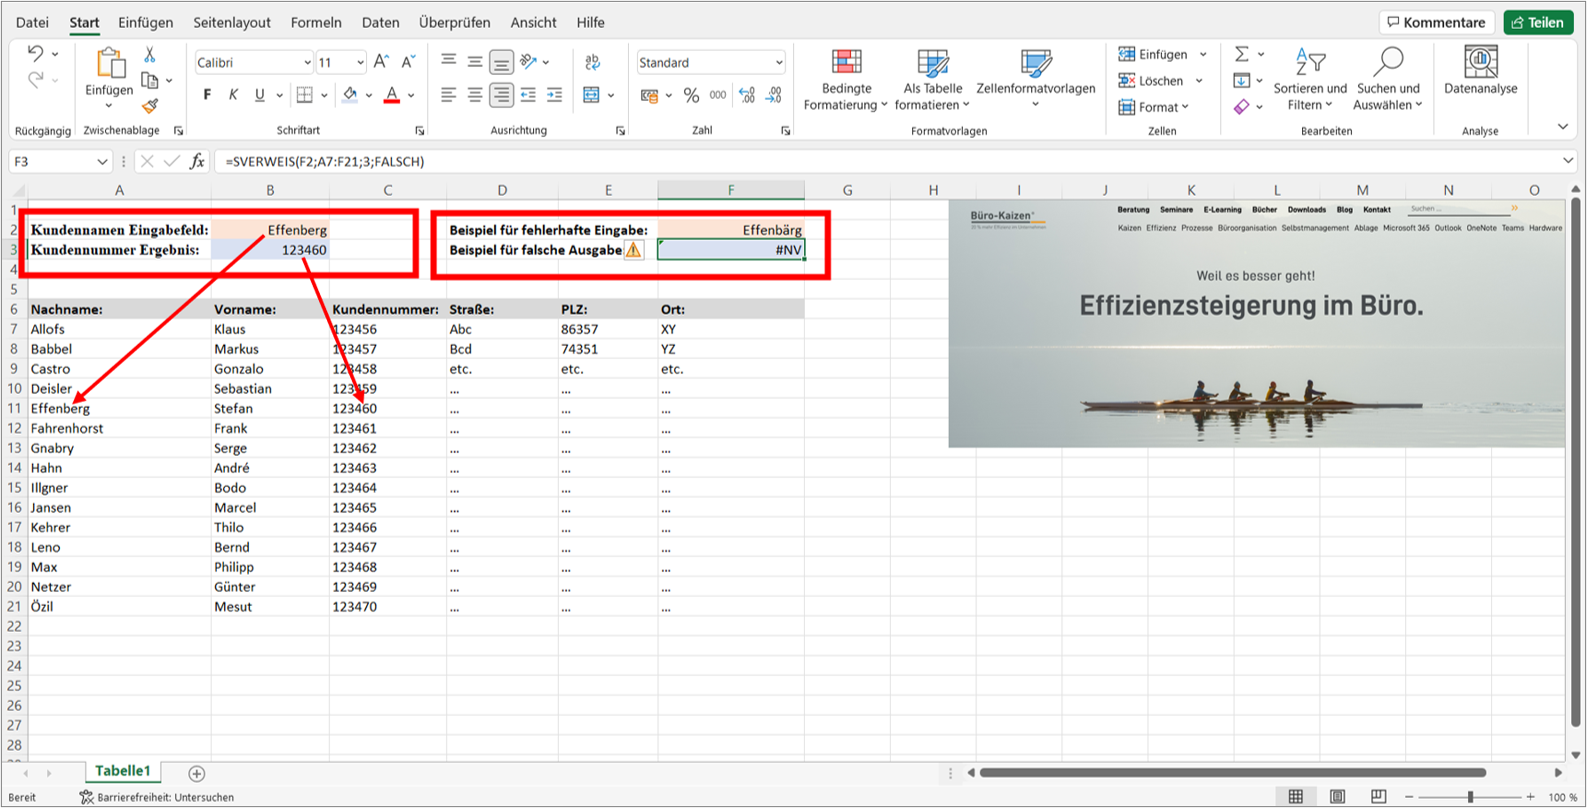Click the Undo arrow icon
Screen dimensions: 1587x808
click(35, 53)
